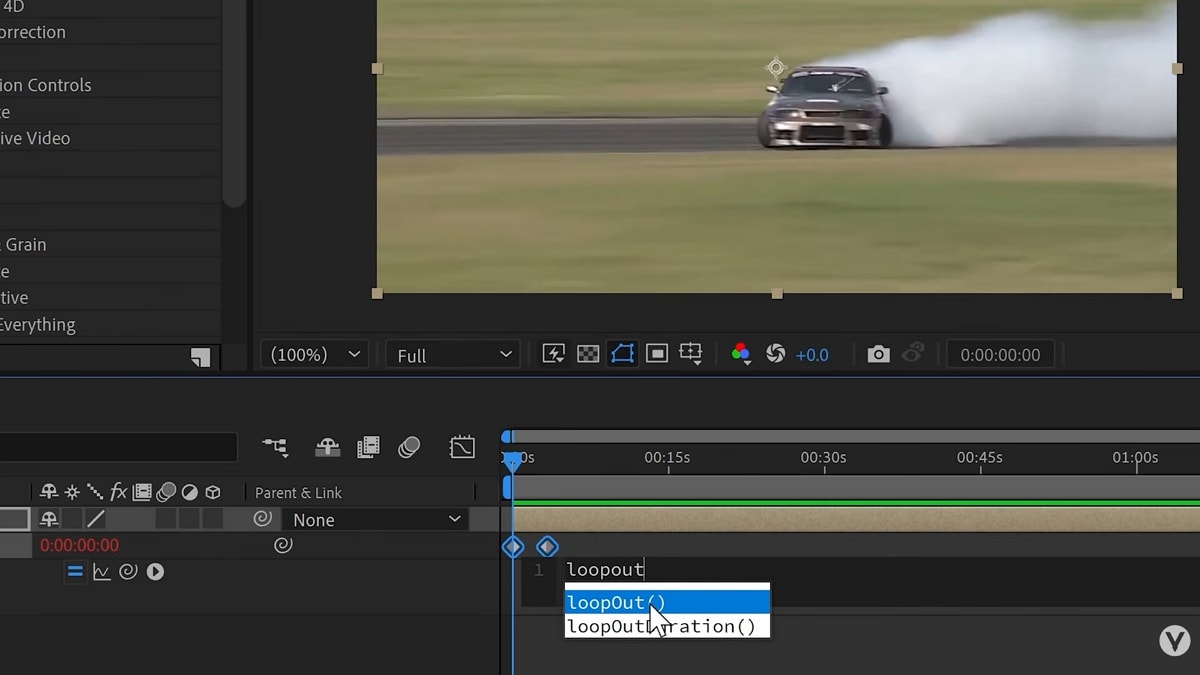
Task: Open the magnification (100%) dropdown
Action: point(315,355)
